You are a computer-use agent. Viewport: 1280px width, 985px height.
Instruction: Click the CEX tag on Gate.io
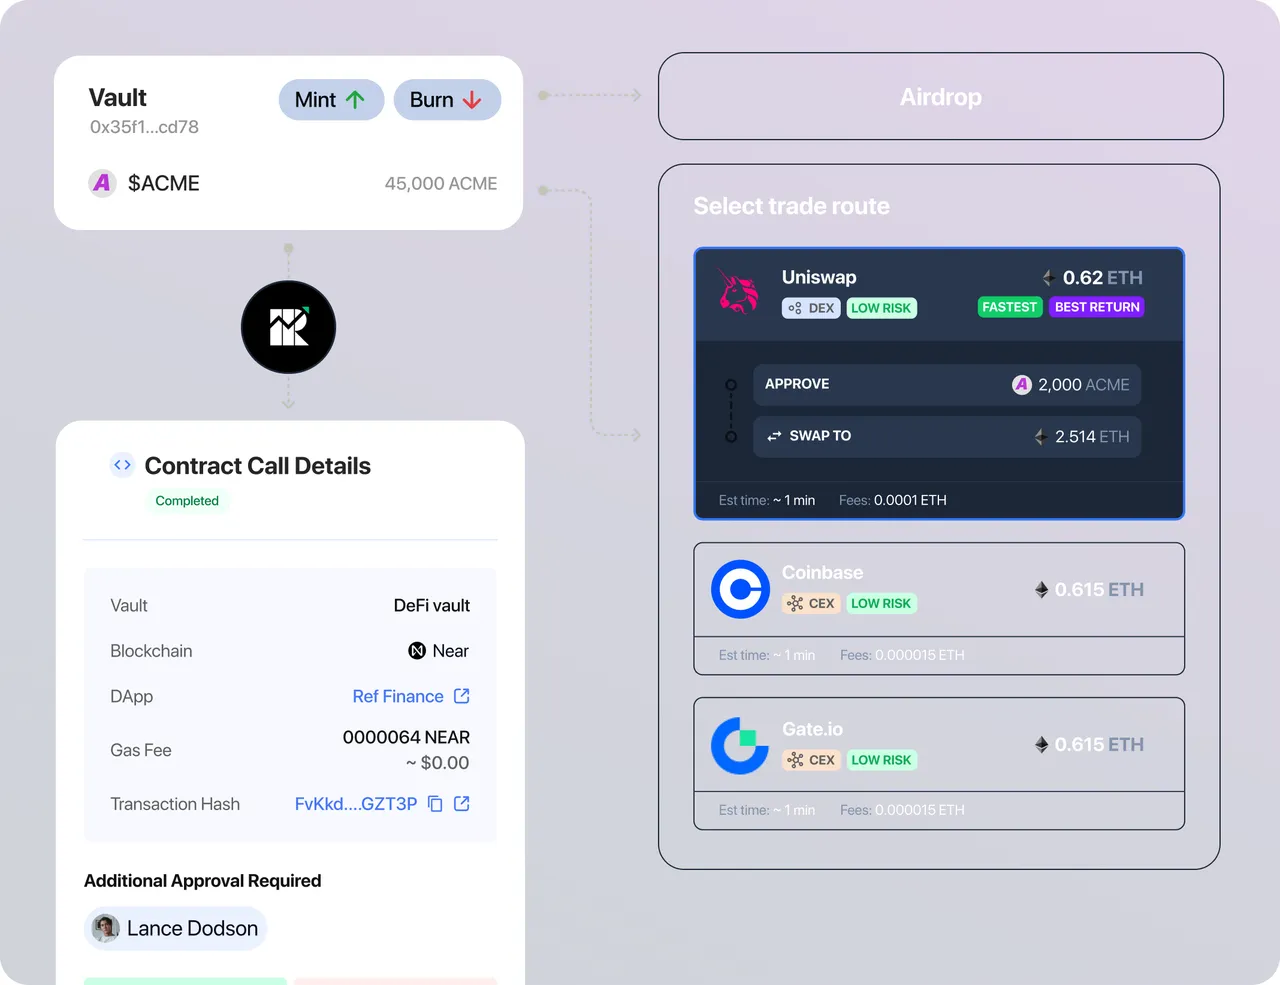tap(811, 760)
